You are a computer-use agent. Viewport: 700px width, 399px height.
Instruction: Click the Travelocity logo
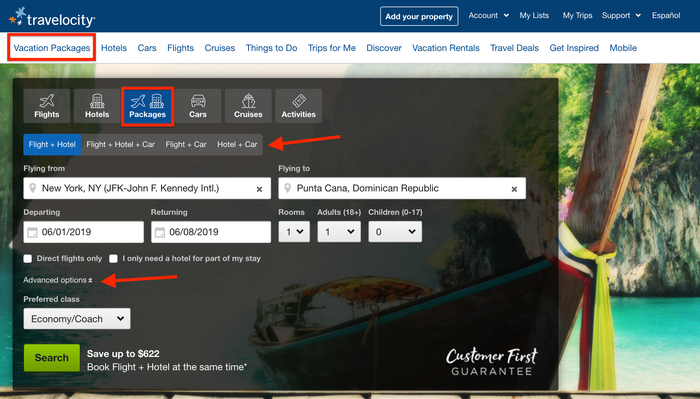pos(52,18)
